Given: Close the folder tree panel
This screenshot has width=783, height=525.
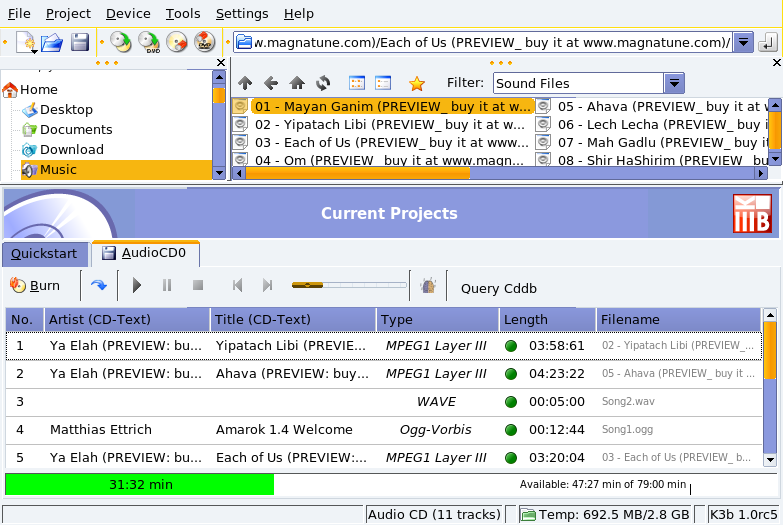Looking at the screenshot, I should (x=220, y=62).
